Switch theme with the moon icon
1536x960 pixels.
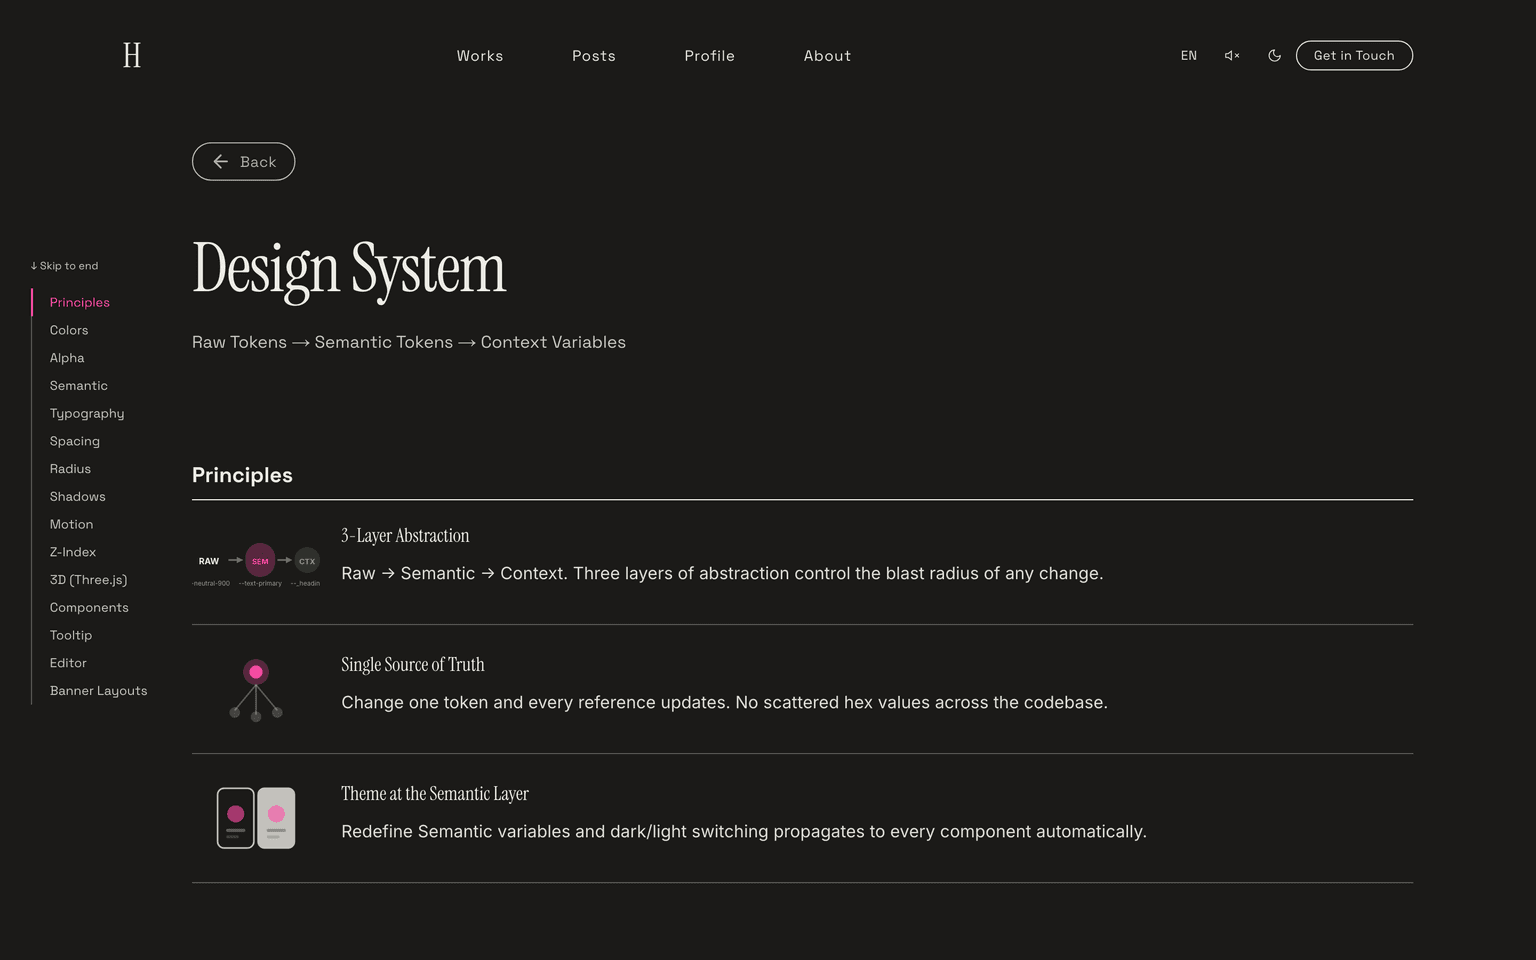(1274, 56)
